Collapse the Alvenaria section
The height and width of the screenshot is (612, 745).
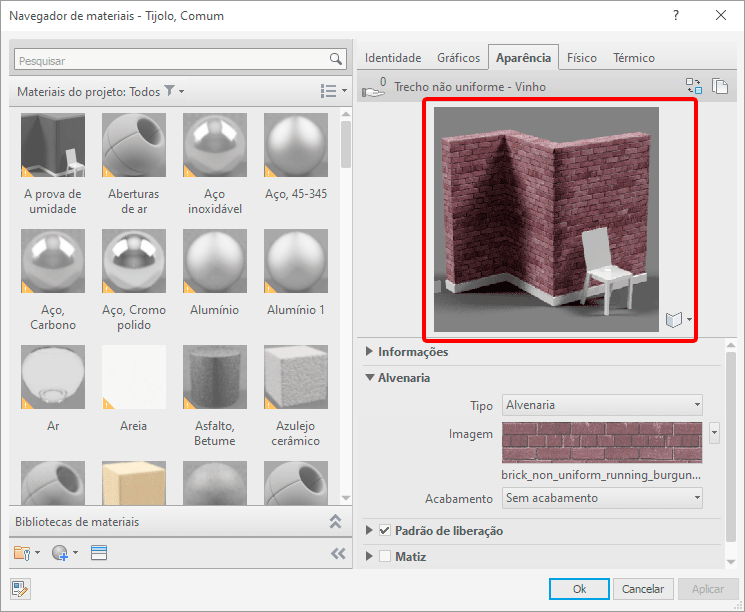coord(370,377)
